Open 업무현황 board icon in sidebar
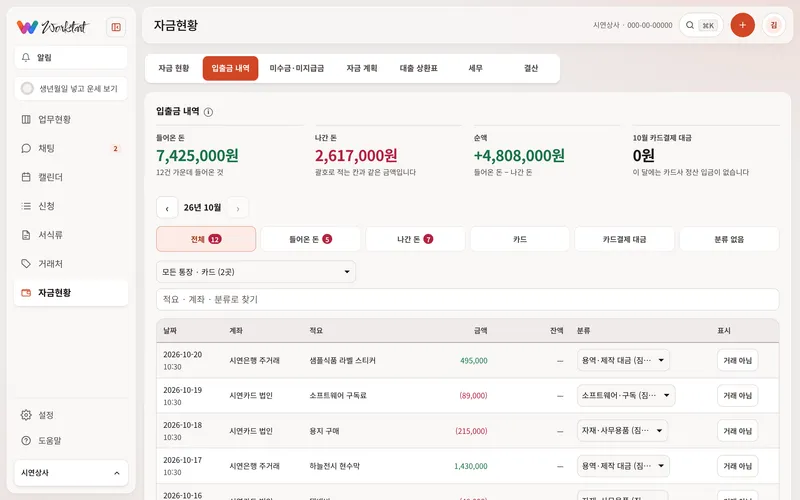 (x=26, y=119)
